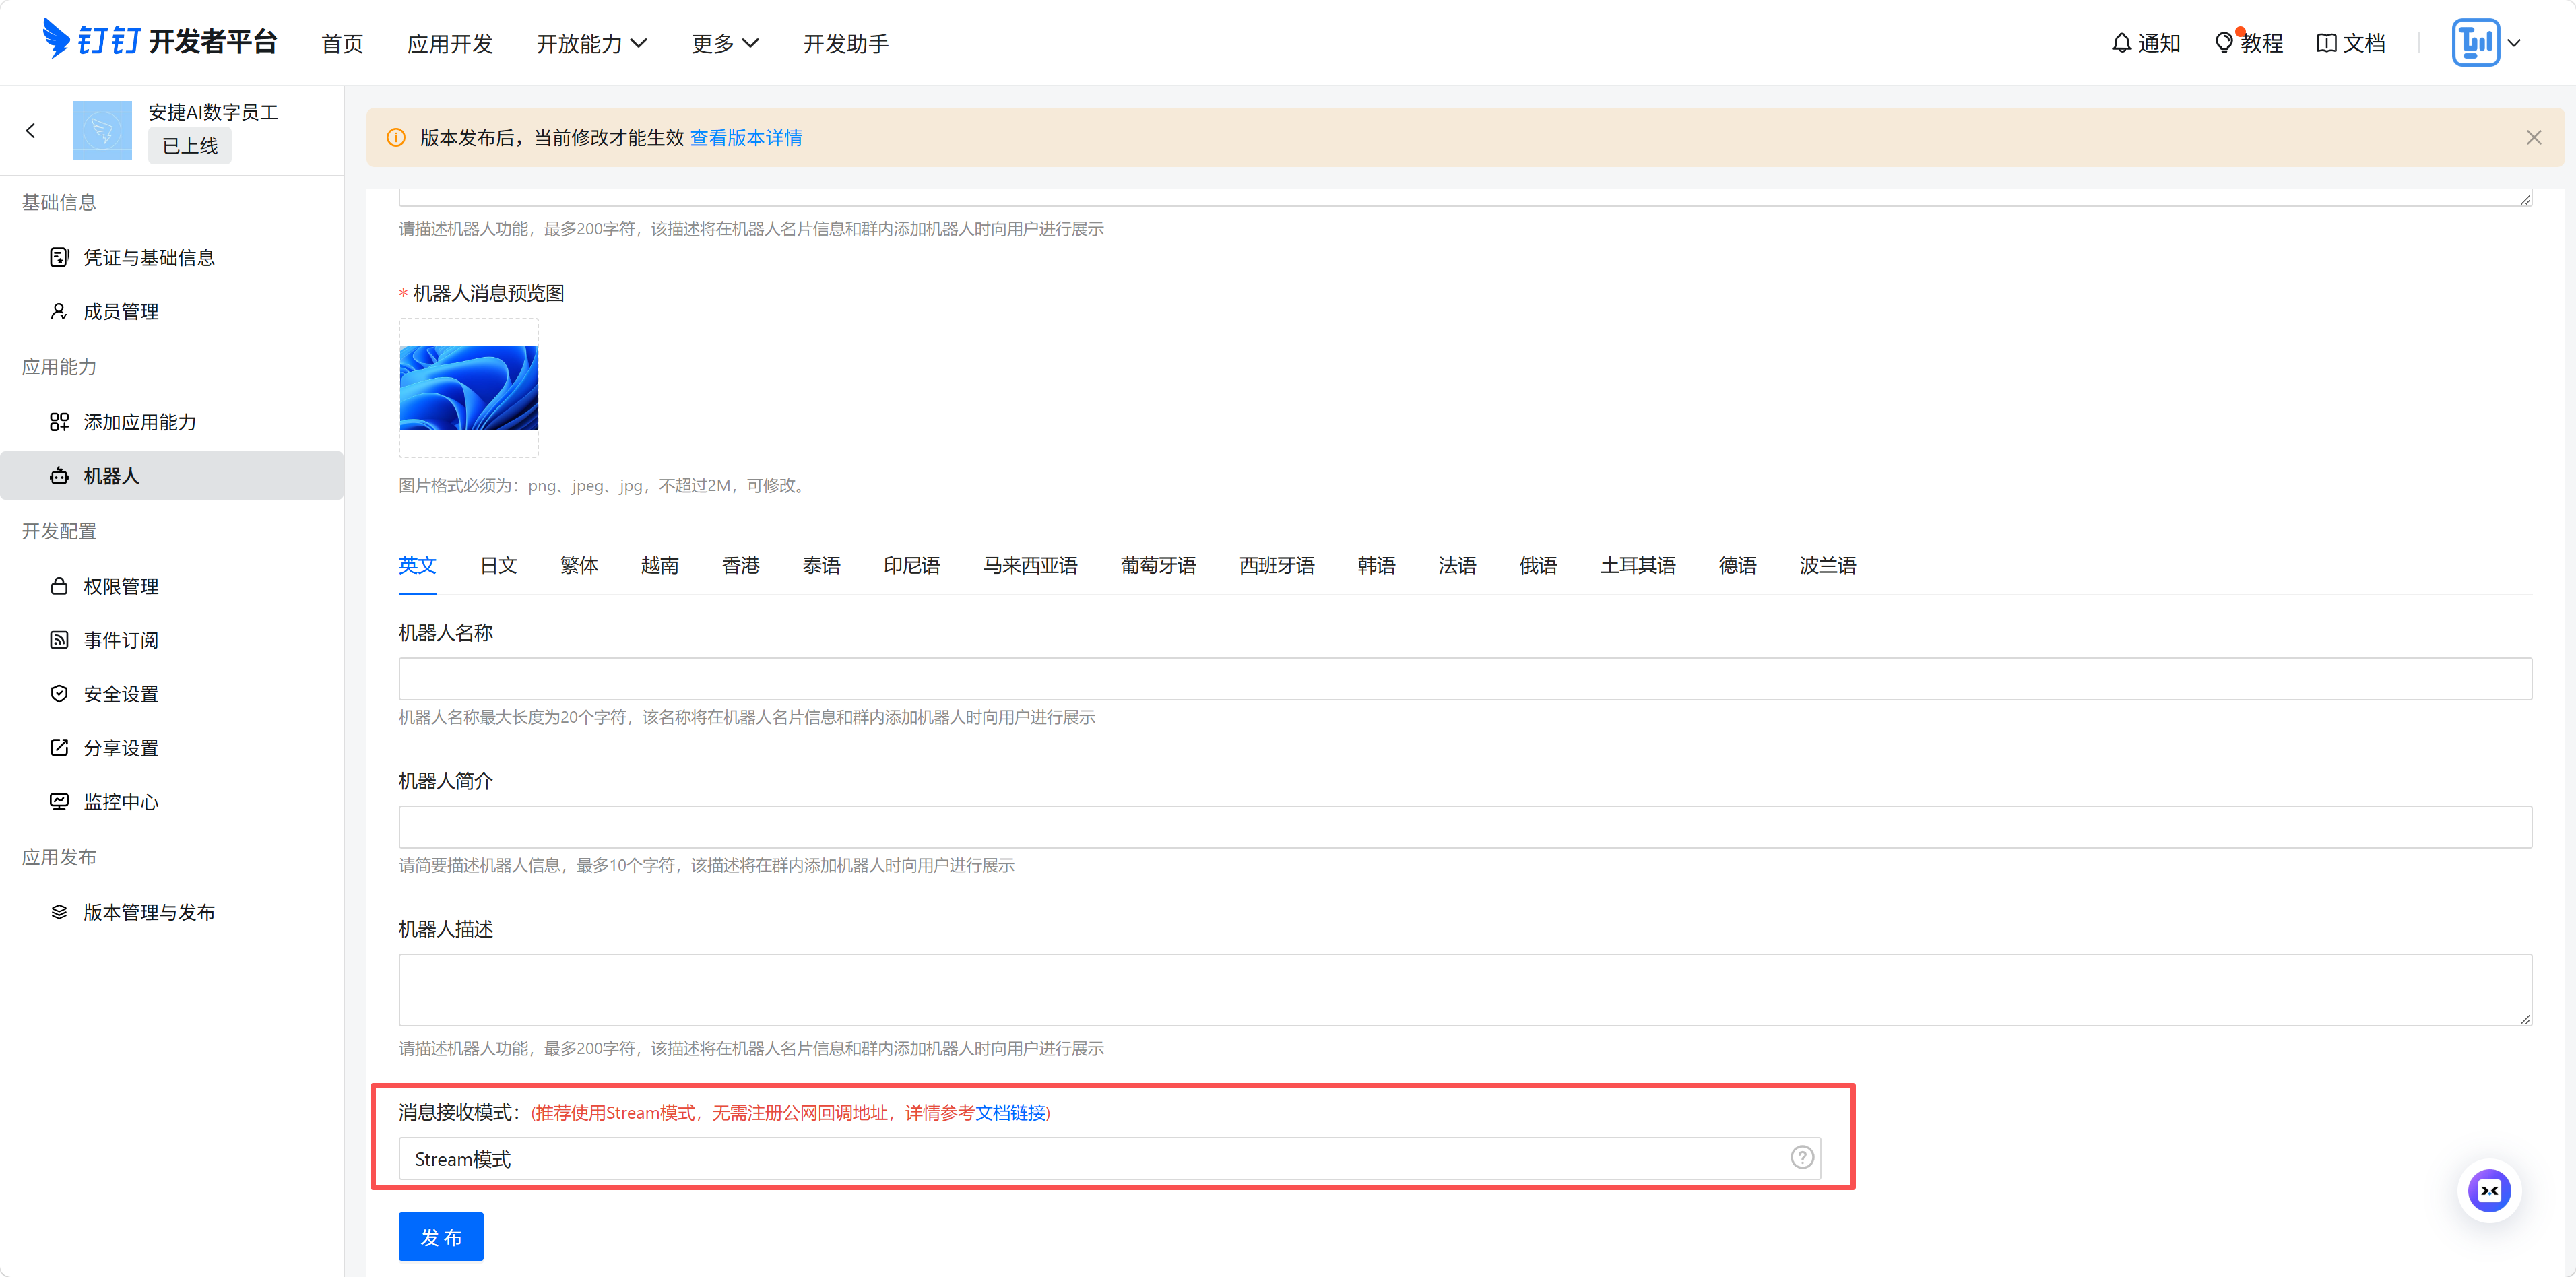Focus the 机器人名称 input field

tap(1465, 678)
